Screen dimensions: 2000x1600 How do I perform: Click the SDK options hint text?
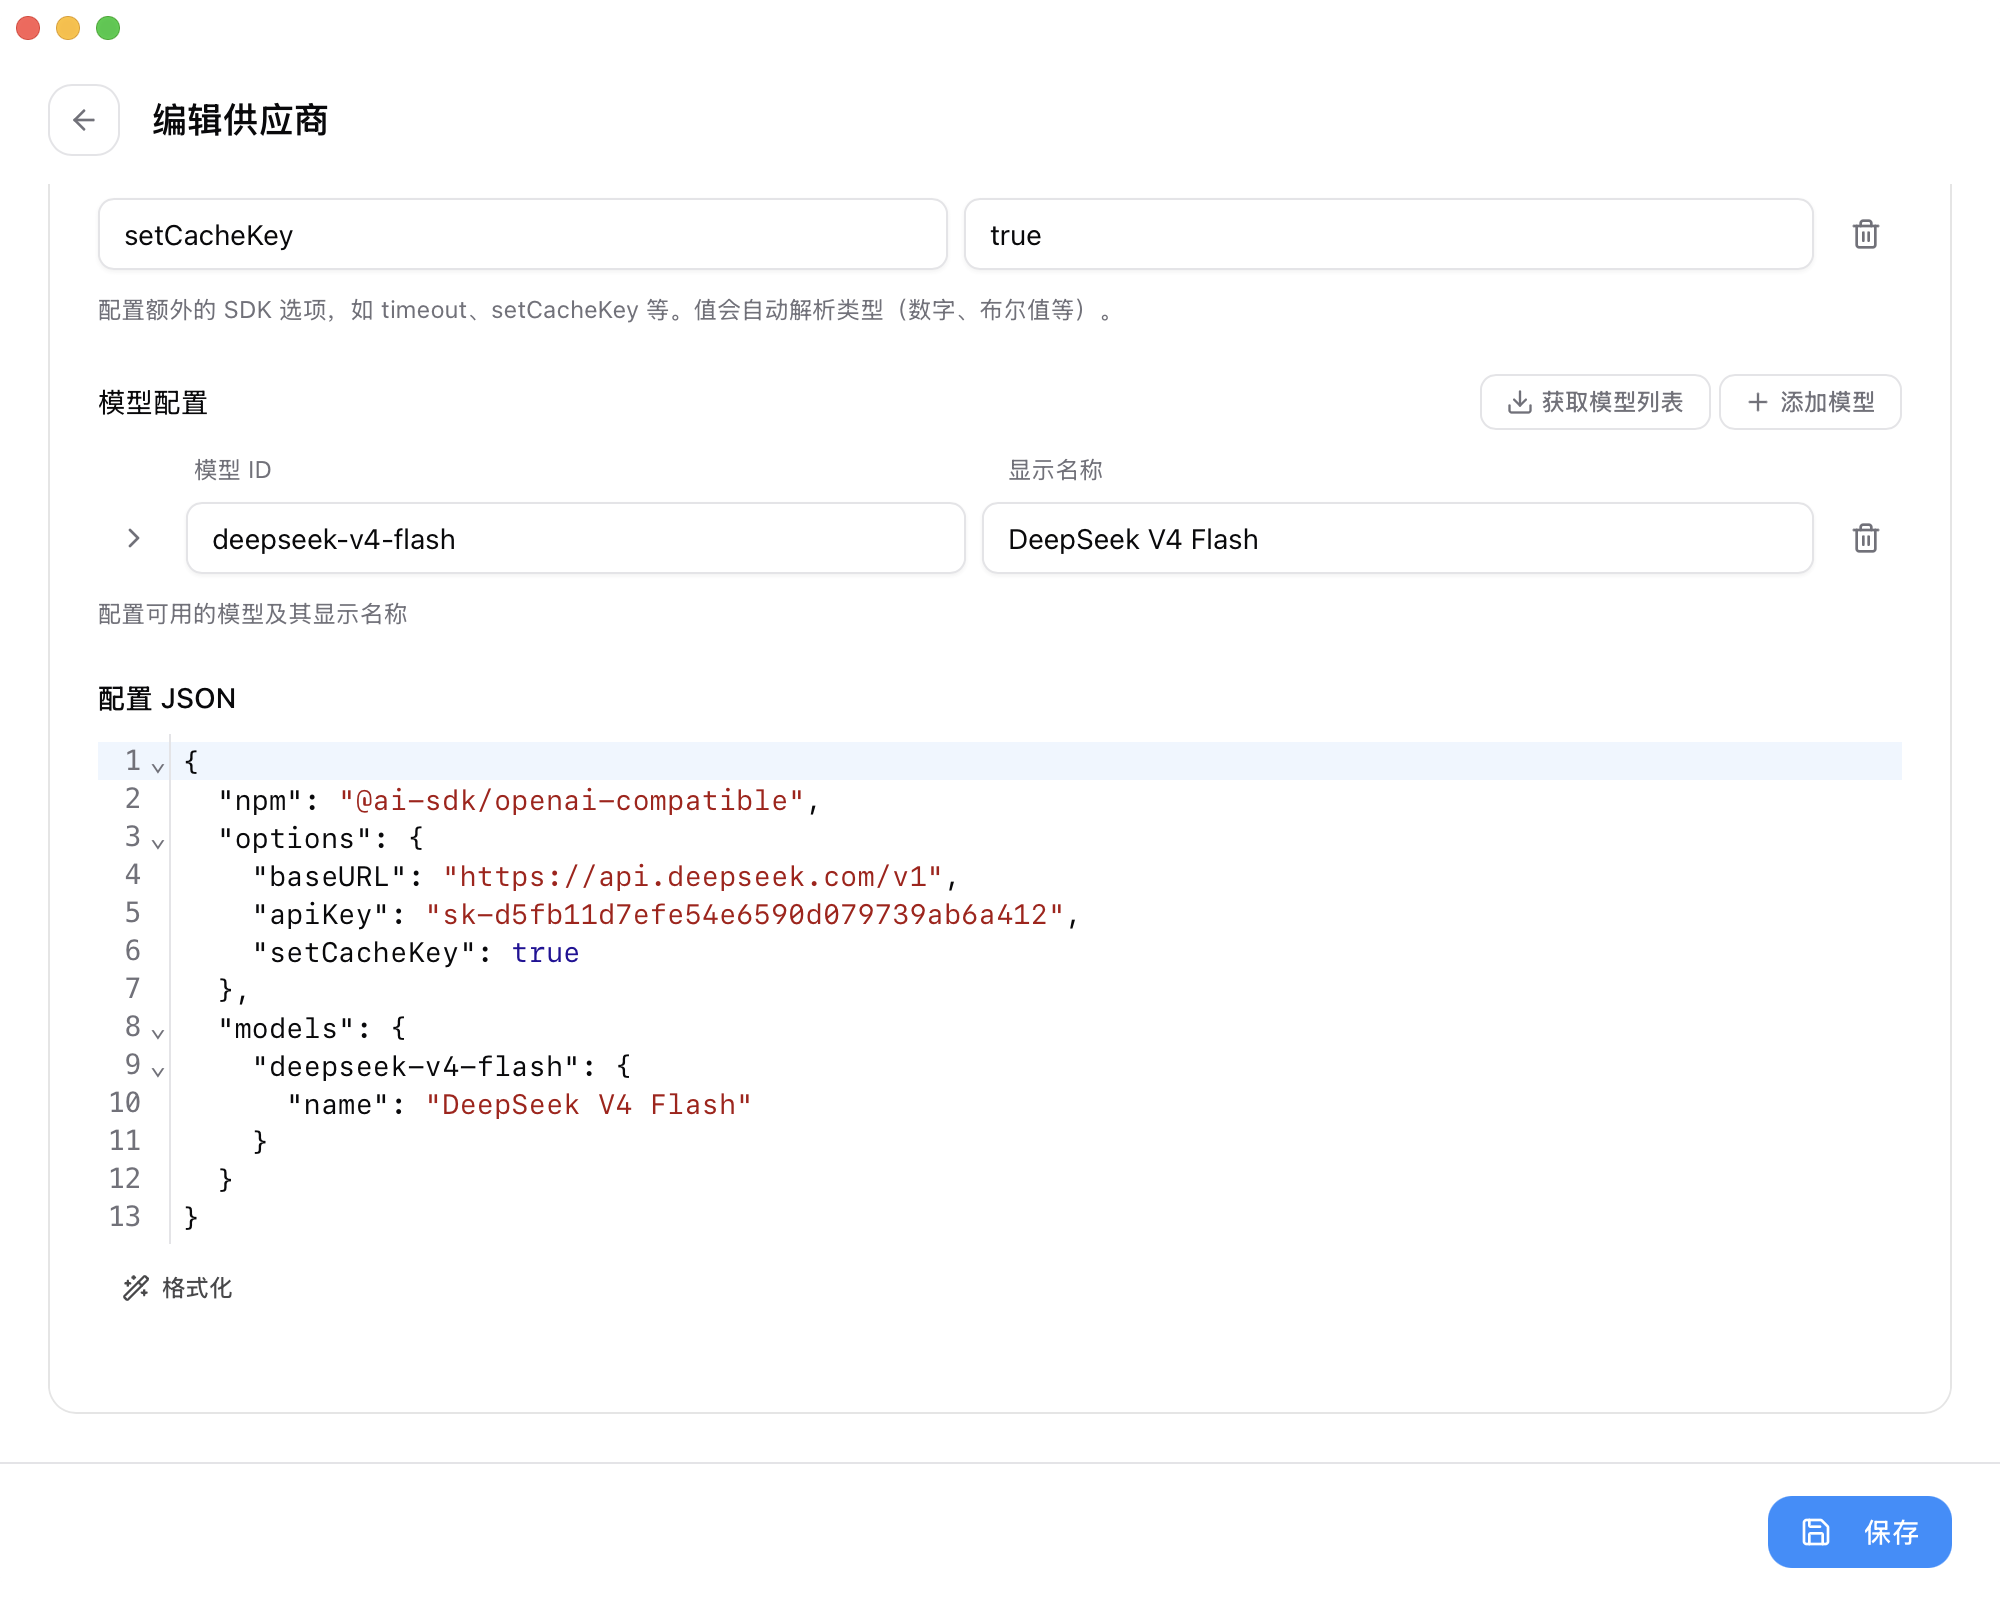[606, 310]
